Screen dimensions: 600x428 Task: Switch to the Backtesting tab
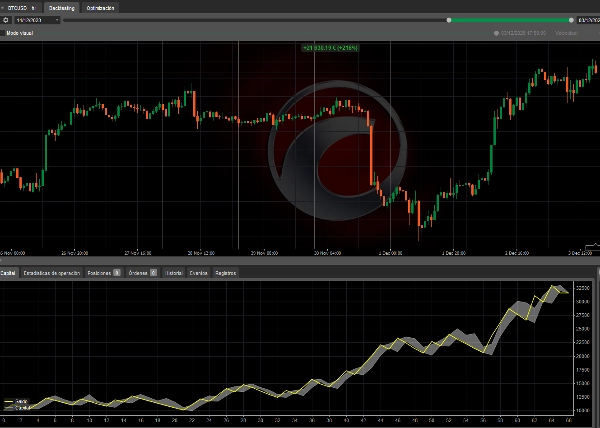(x=62, y=7)
